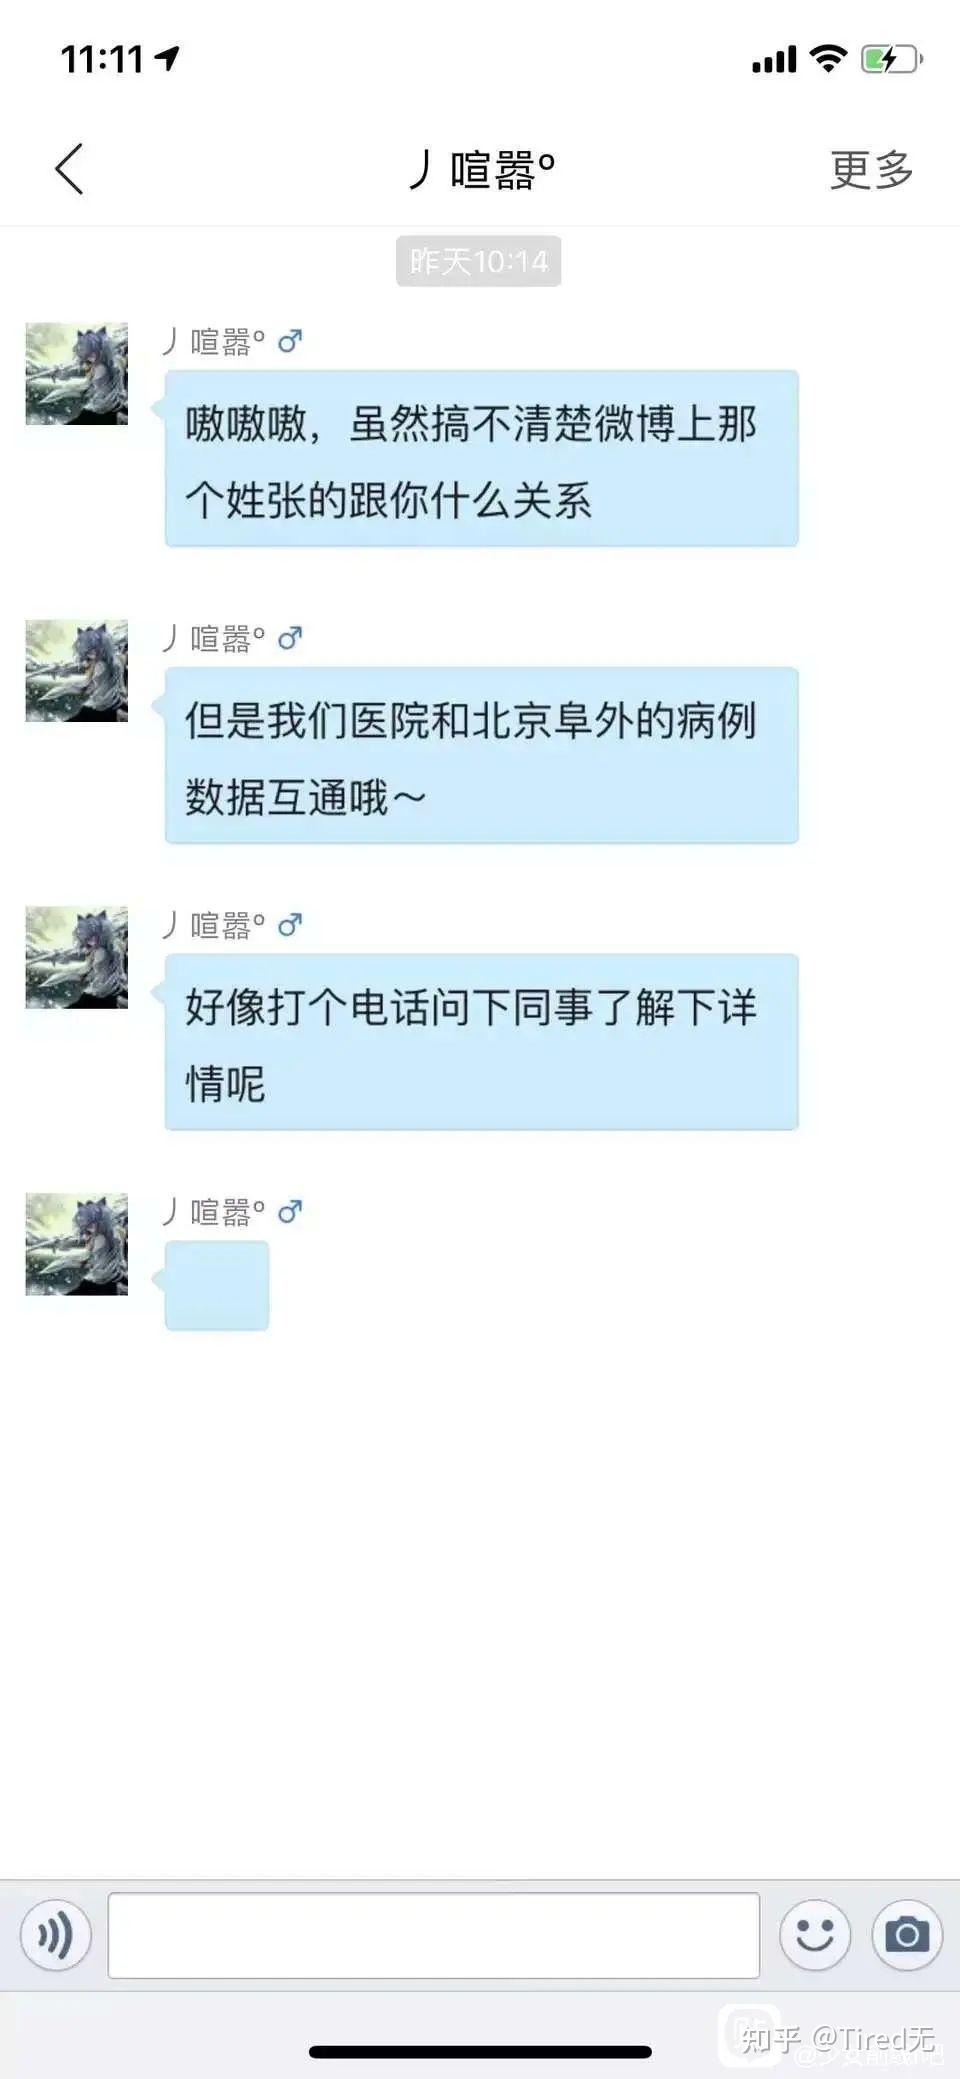Tap the small empty blue message bubble
Viewport: 960px width, 2079px height.
[x=217, y=1286]
